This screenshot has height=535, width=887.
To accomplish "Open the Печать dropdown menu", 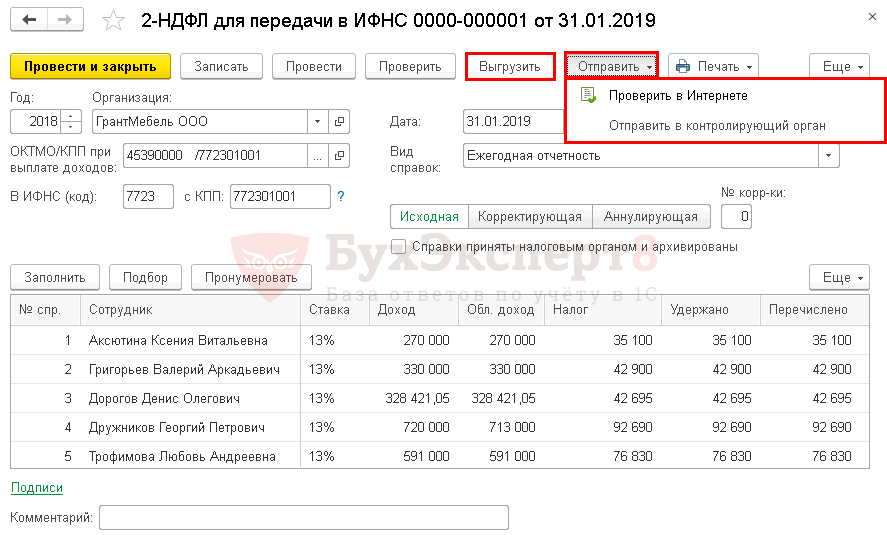I will click(x=713, y=67).
